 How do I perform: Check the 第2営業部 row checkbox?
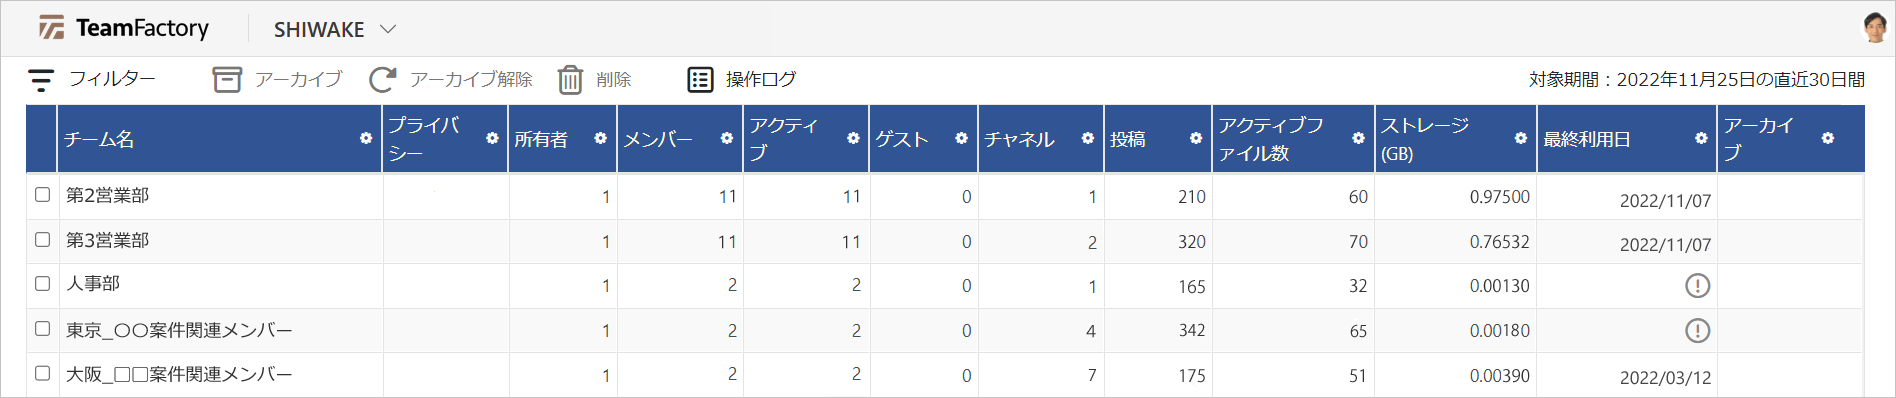pyautogui.click(x=43, y=195)
